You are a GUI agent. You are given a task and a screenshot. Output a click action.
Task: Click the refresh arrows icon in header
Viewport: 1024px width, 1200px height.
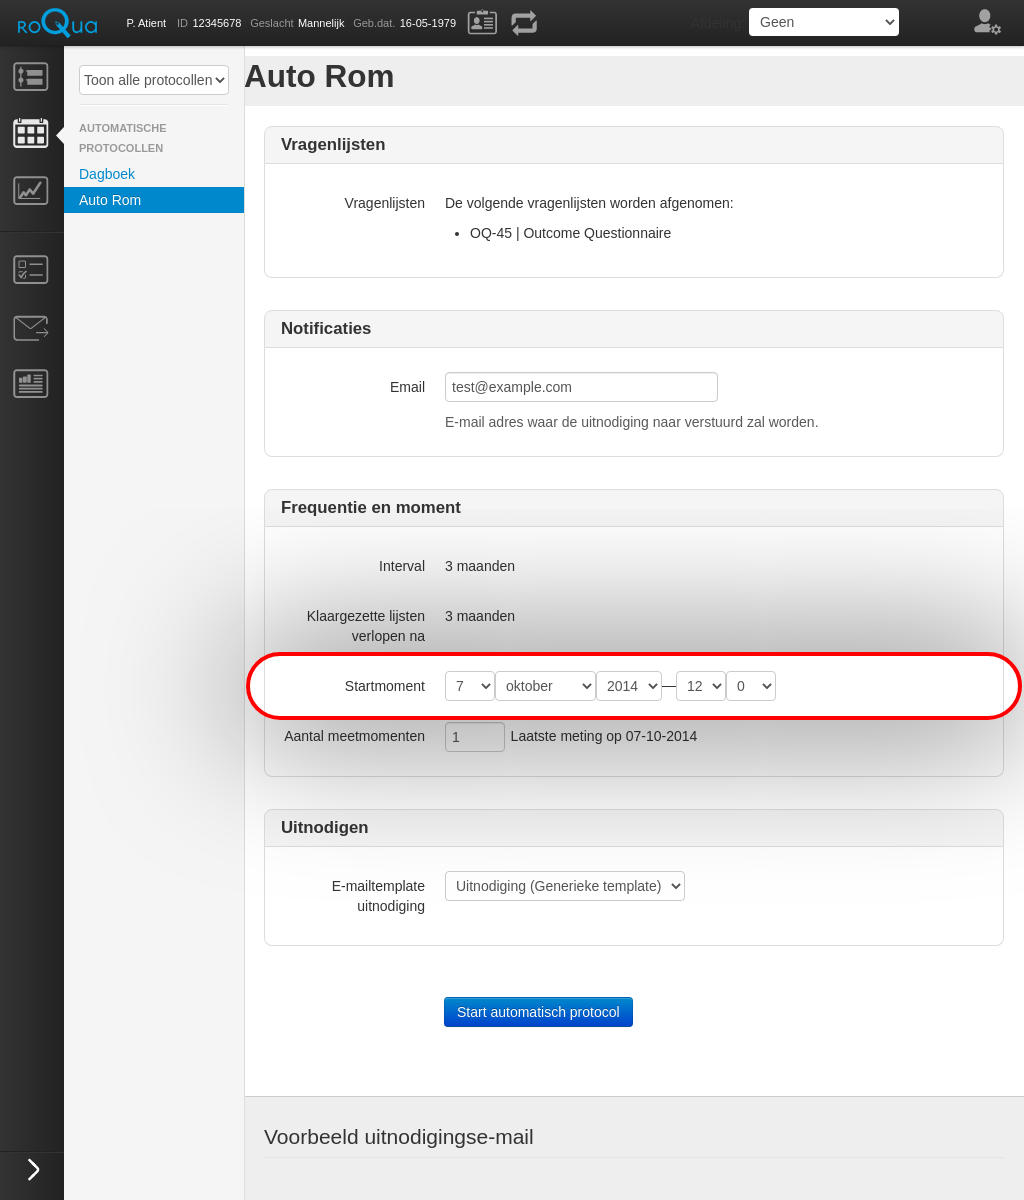pyautogui.click(x=524, y=22)
